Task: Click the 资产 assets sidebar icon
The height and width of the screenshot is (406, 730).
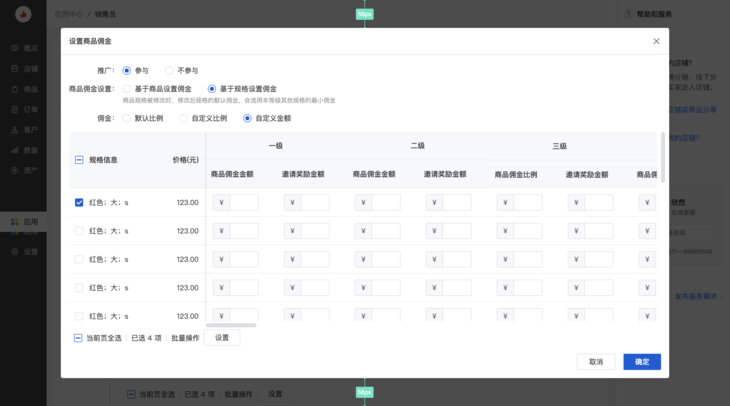Action: 15,170
